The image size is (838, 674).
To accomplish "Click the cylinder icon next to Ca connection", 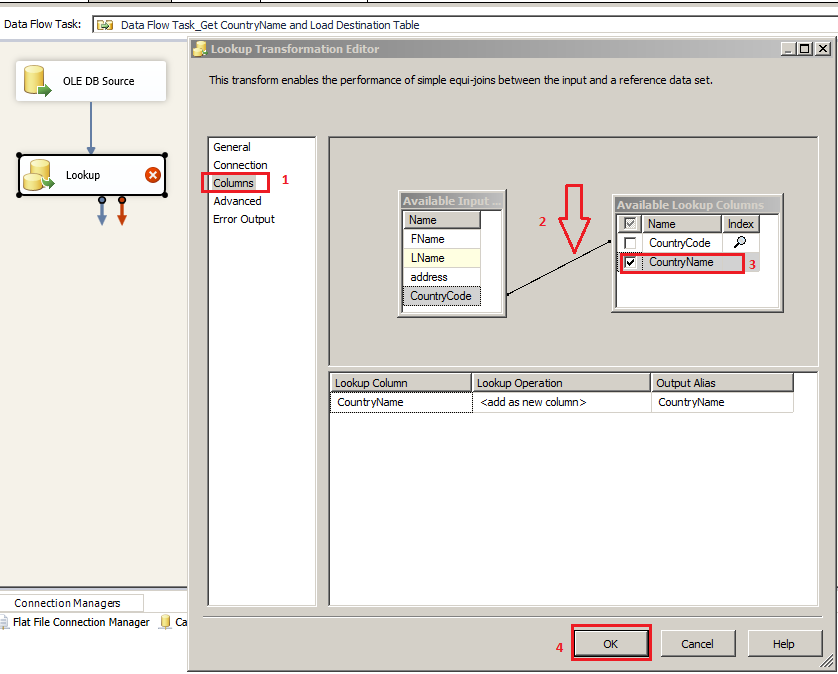I will click(x=165, y=622).
